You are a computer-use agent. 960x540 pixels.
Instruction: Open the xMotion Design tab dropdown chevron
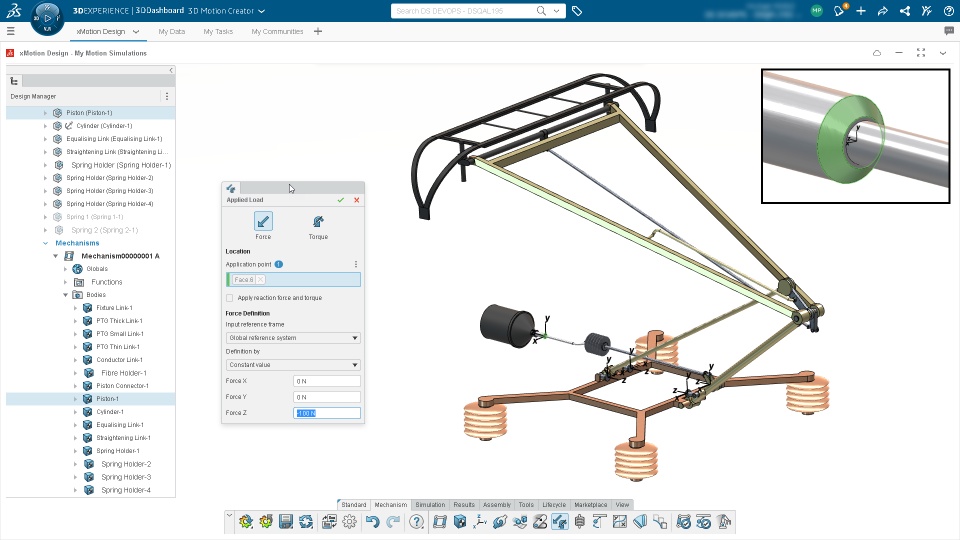pos(136,31)
